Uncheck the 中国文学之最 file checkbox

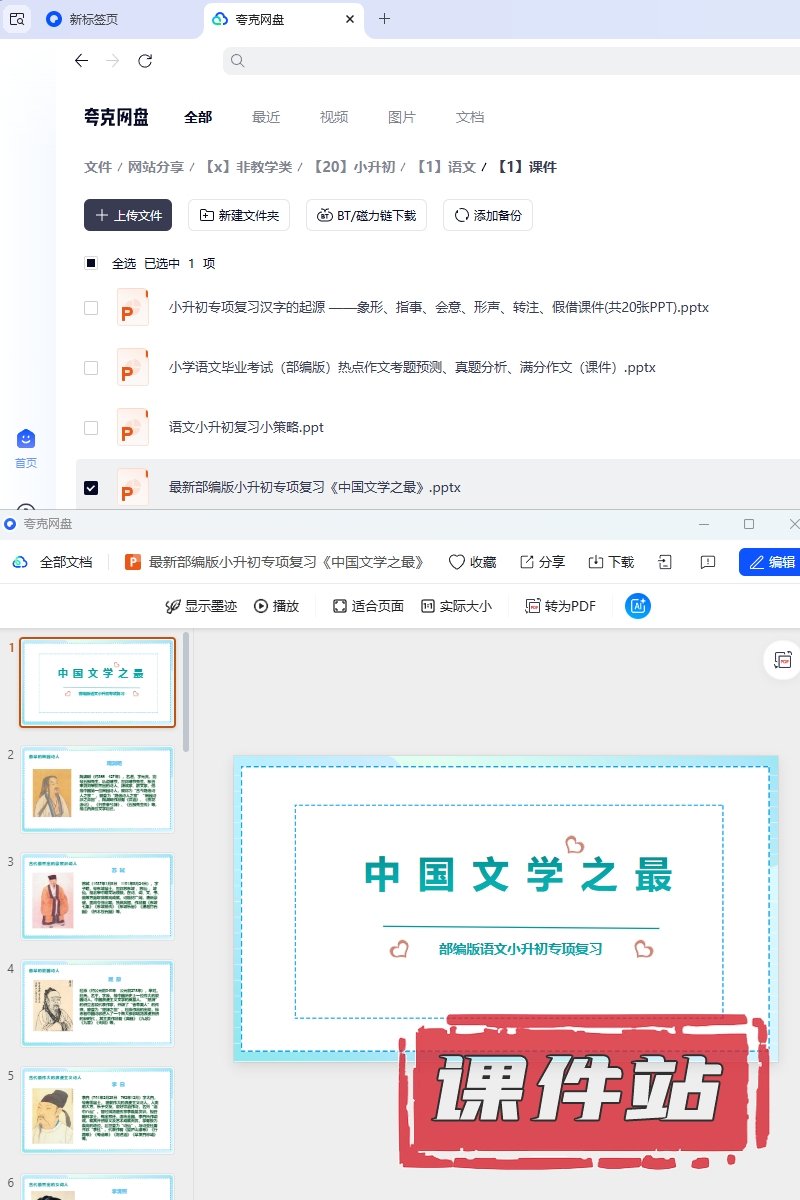click(x=91, y=488)
